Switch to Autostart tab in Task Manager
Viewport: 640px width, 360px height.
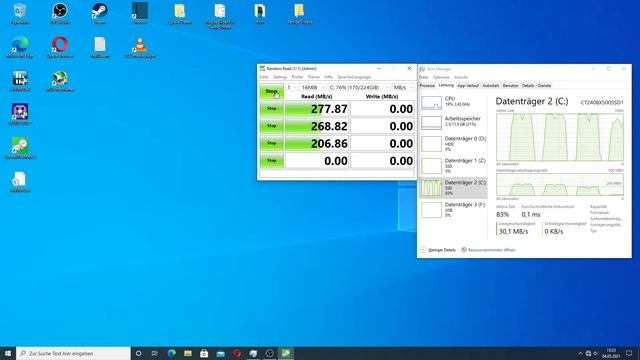(491, 86)
